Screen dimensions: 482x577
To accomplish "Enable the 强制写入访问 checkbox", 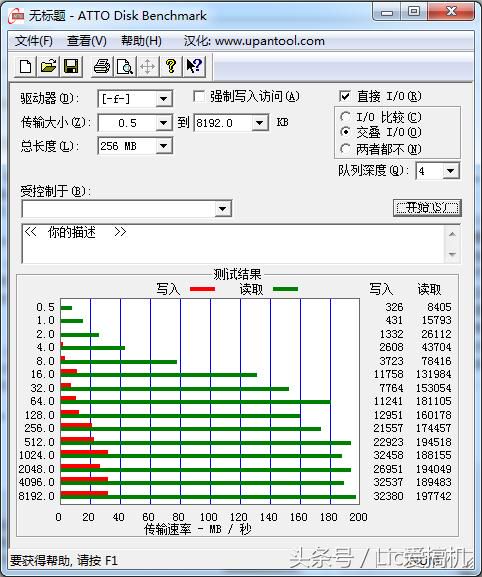I will [199, 97].
